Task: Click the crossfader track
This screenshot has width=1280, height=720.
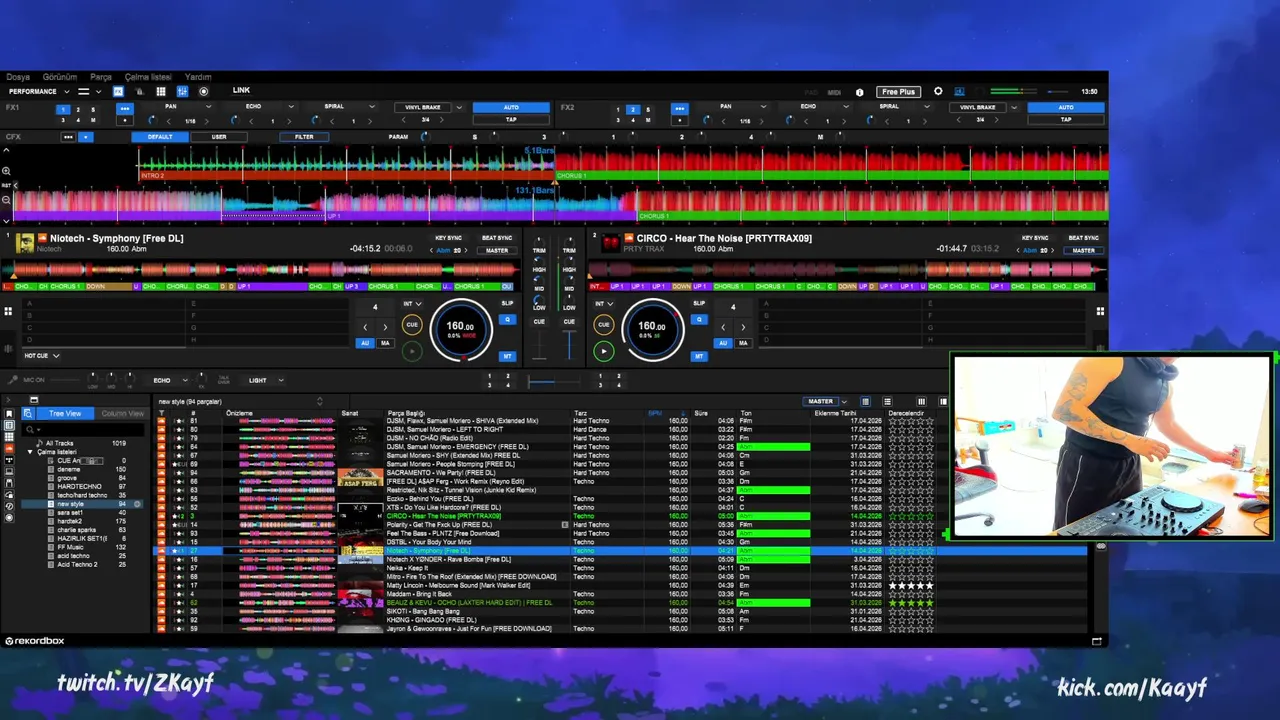Action: point(554,381)
